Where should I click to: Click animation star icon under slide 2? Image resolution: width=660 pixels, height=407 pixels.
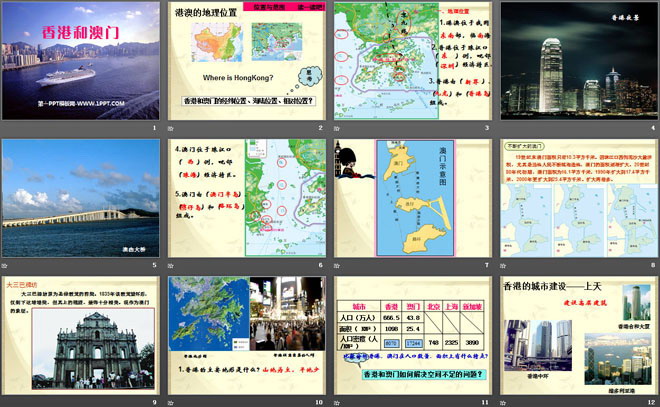tap(170, 128)
